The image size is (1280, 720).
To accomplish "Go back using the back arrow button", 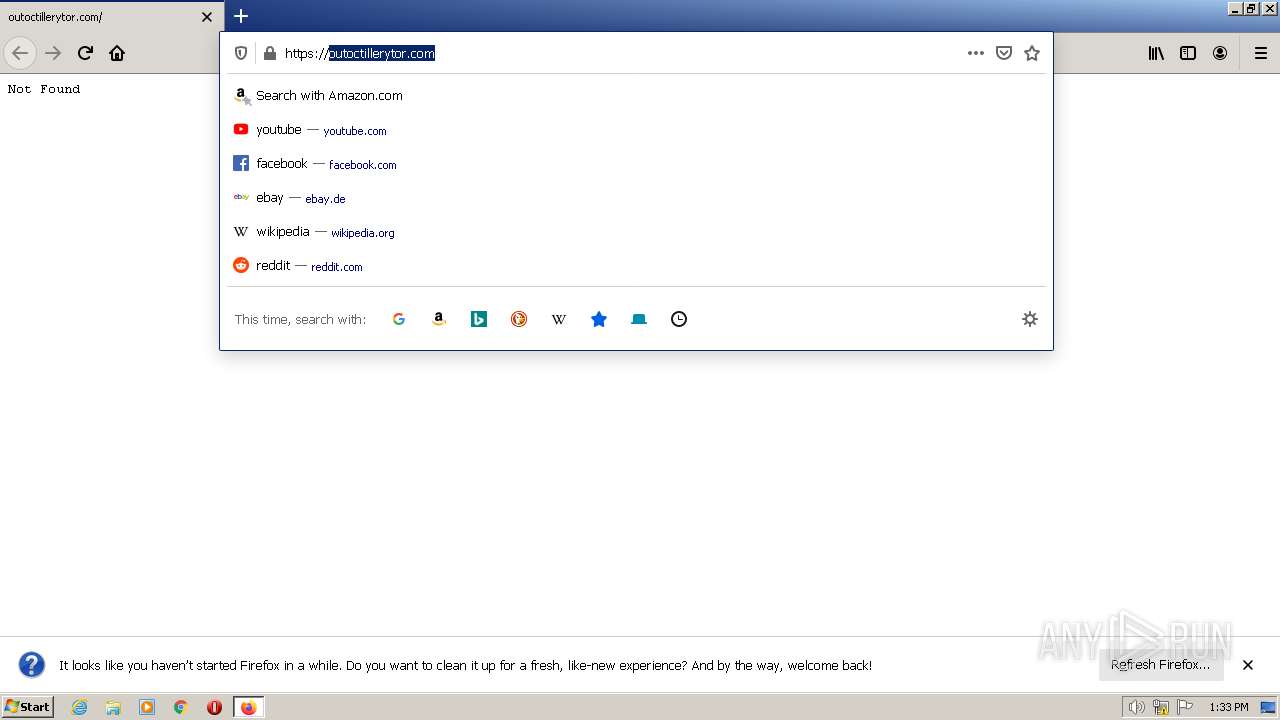I will tap(20, 53).
